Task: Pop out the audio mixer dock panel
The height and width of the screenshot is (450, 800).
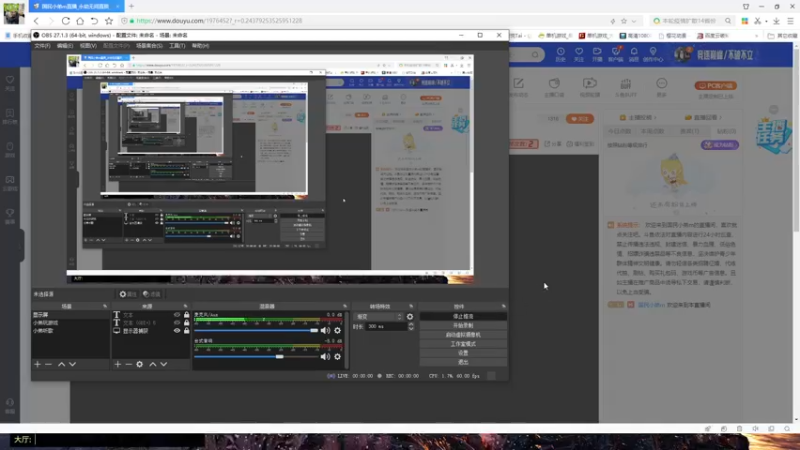Action: 345,306
